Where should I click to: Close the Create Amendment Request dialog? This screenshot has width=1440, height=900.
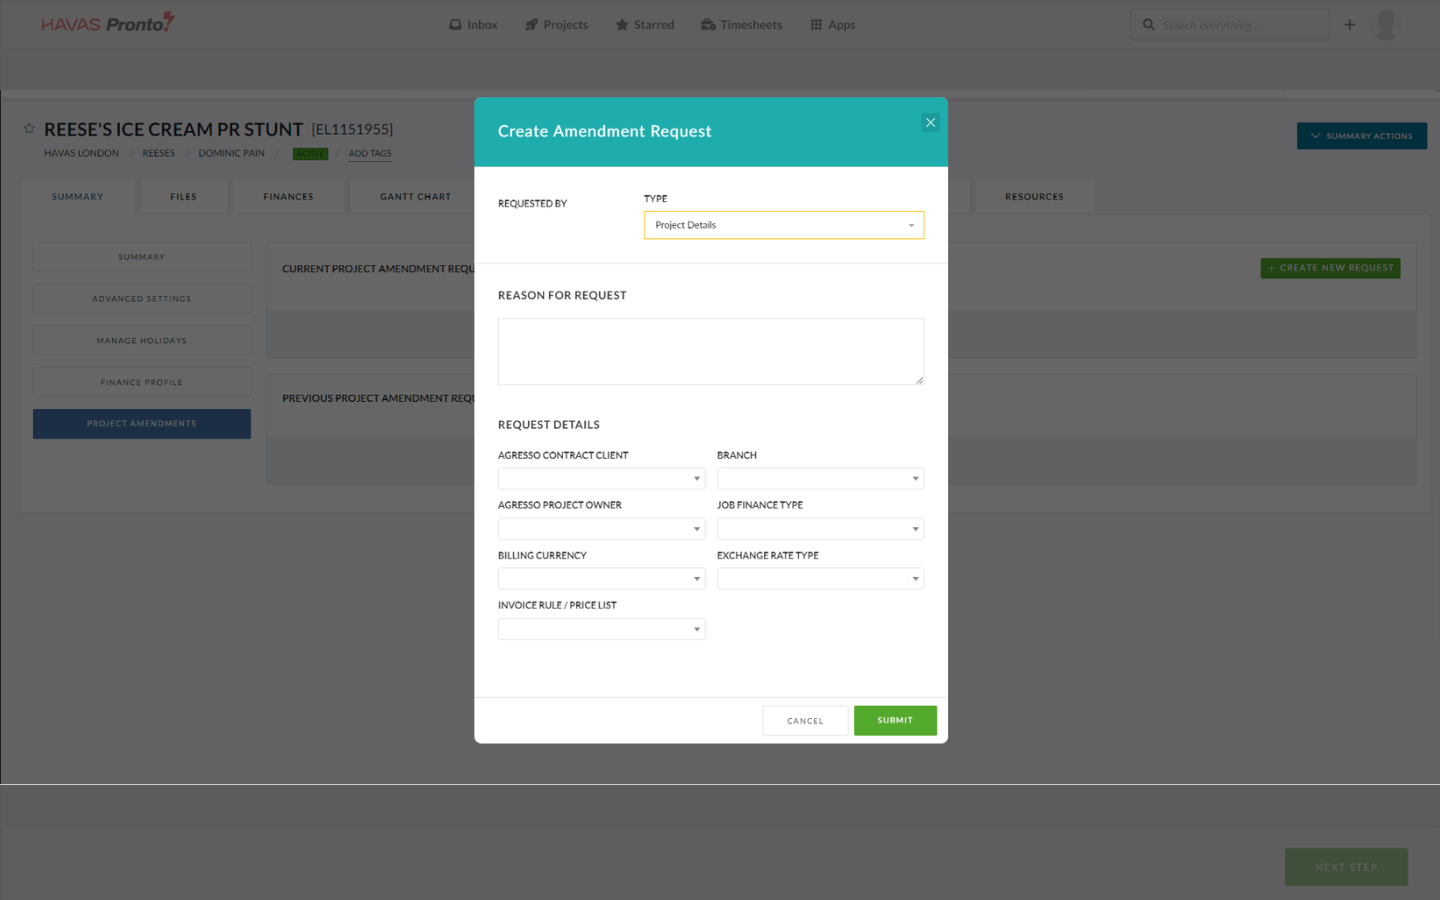(x=930, y=123)
